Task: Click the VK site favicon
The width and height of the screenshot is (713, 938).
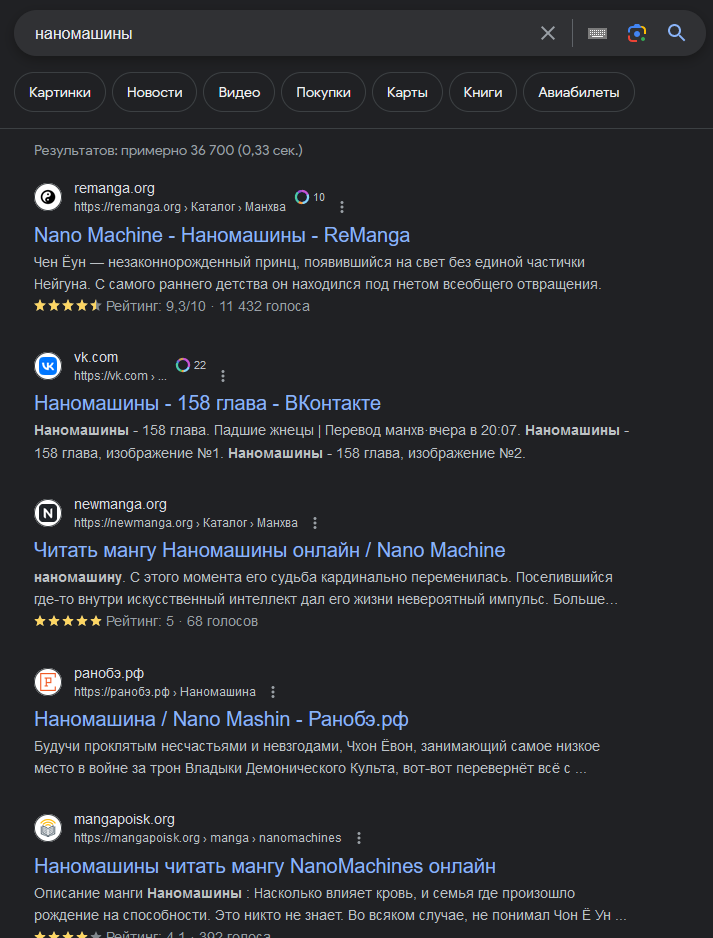Action: (48, 366)
